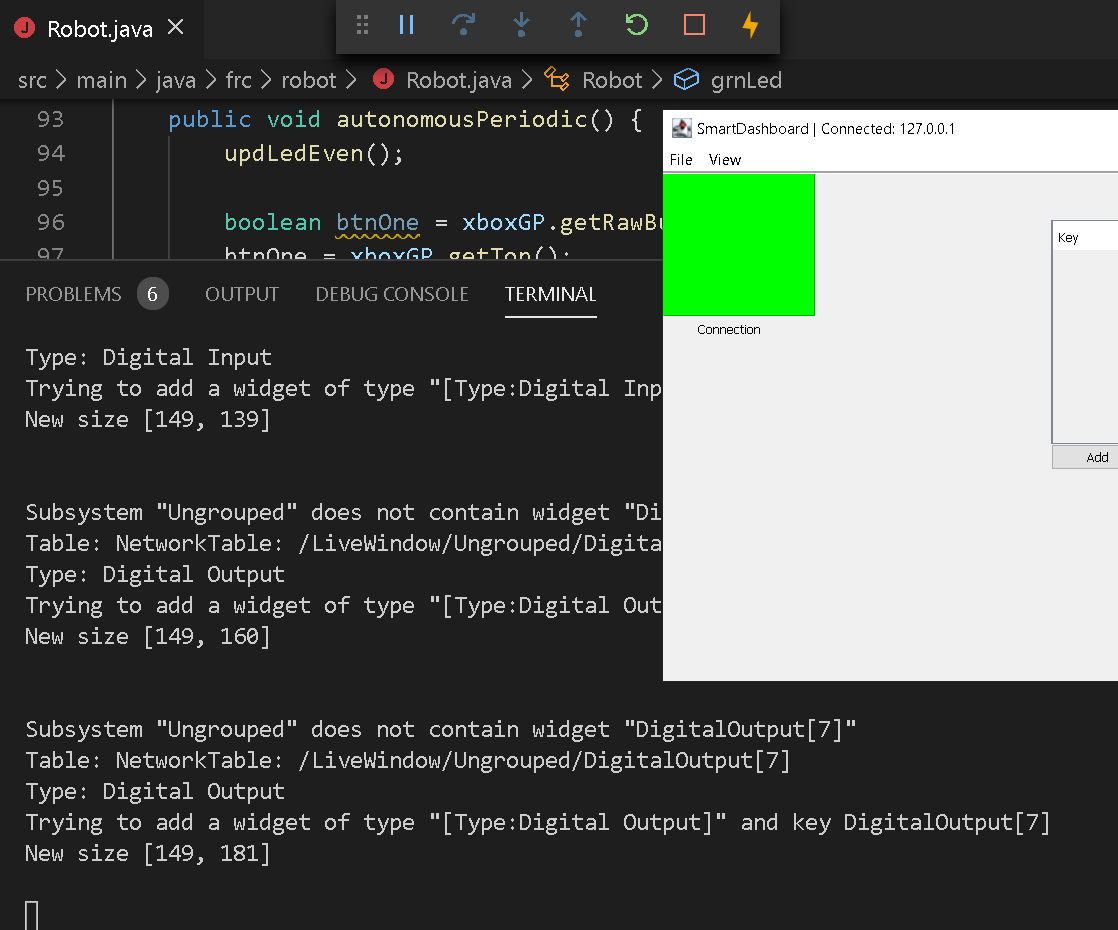Open the Robot class breadcrumb symbol
1118x930 pixels.
[x=612, y=80]
